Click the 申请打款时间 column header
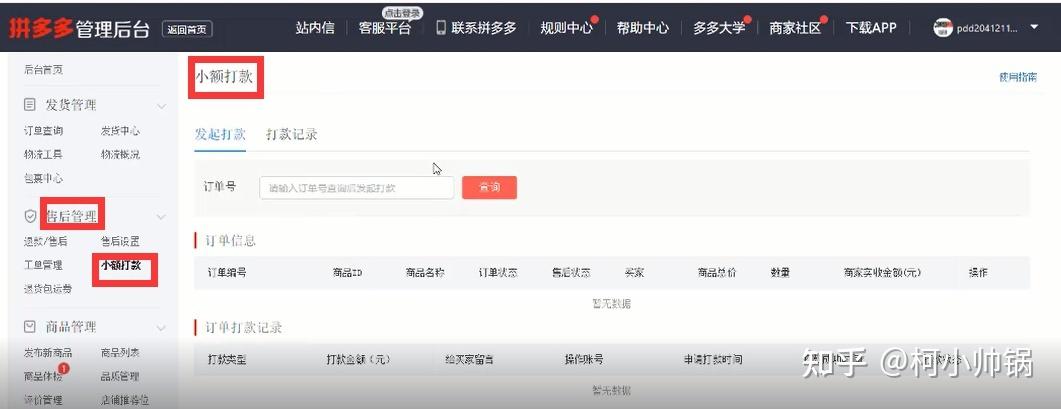 click(x=713, y=360)
